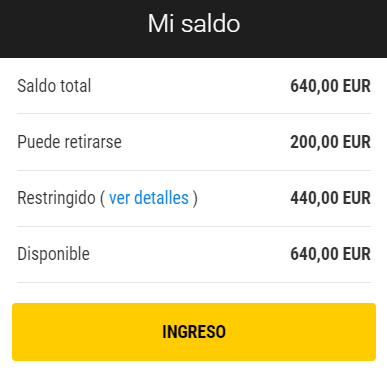Click the EUR currency code in Restringido row
Image resolution: width=387 pixels, height=379 pixels.
pyautogui.click(x=357, y=198)
